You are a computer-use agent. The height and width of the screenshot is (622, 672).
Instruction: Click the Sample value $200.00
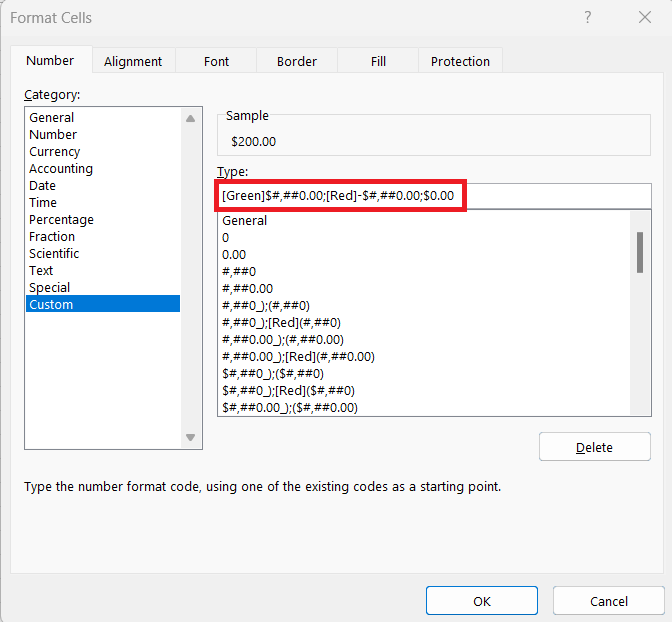pos(253,142)
